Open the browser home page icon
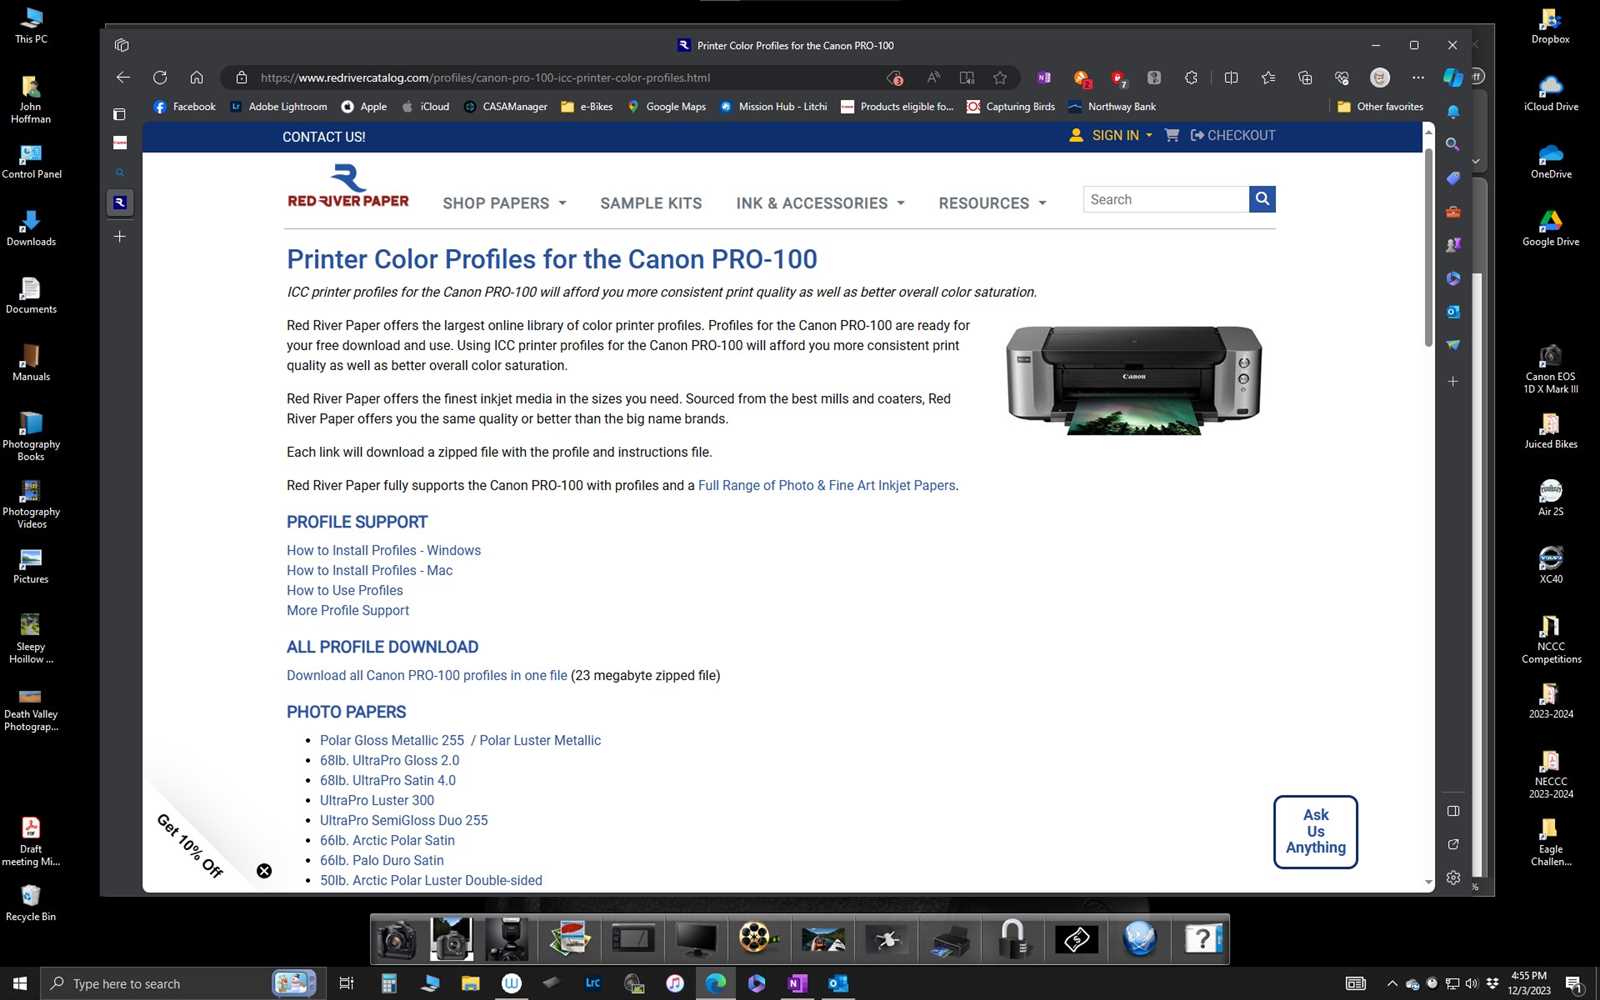 (197, 77)
